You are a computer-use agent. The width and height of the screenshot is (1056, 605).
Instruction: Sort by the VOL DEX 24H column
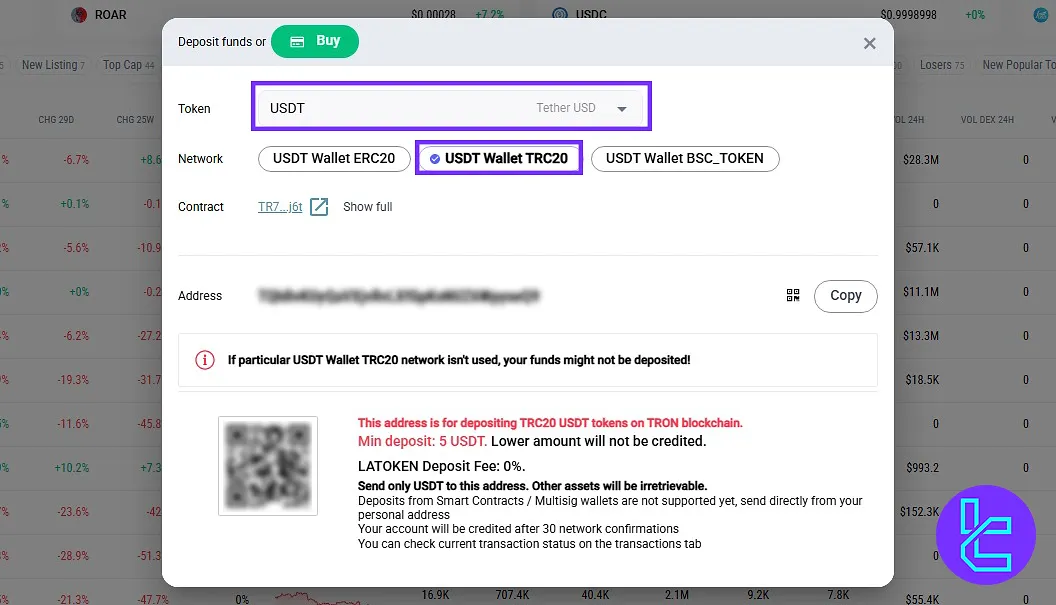986,120
